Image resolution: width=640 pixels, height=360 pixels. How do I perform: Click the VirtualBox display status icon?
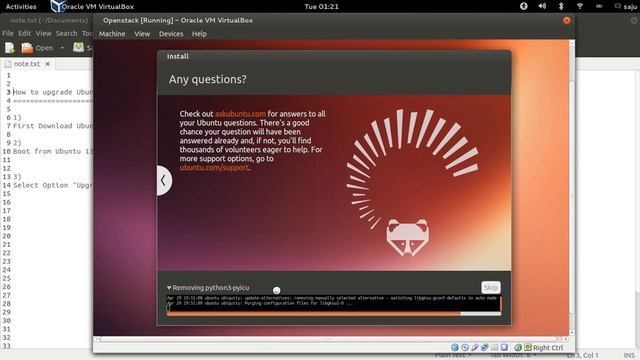tap(504, 347)
